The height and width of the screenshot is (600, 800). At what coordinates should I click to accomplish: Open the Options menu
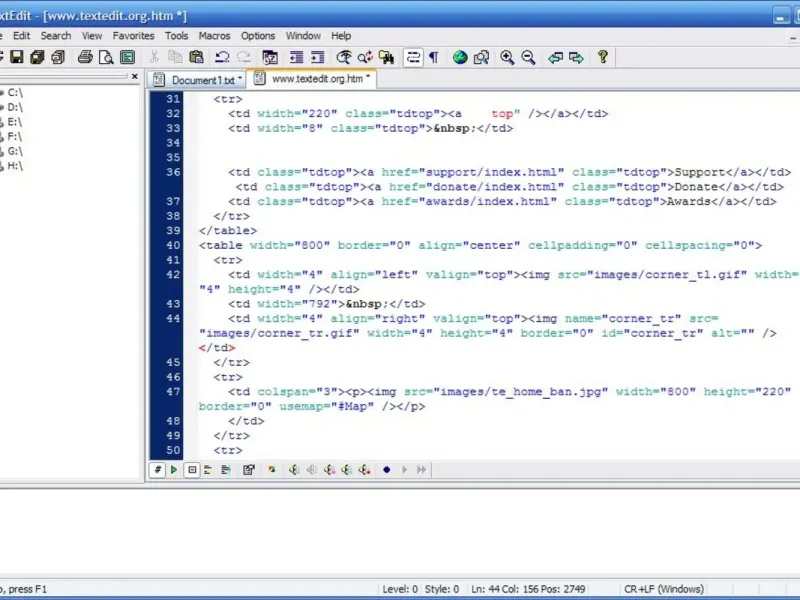pos(258,36)
